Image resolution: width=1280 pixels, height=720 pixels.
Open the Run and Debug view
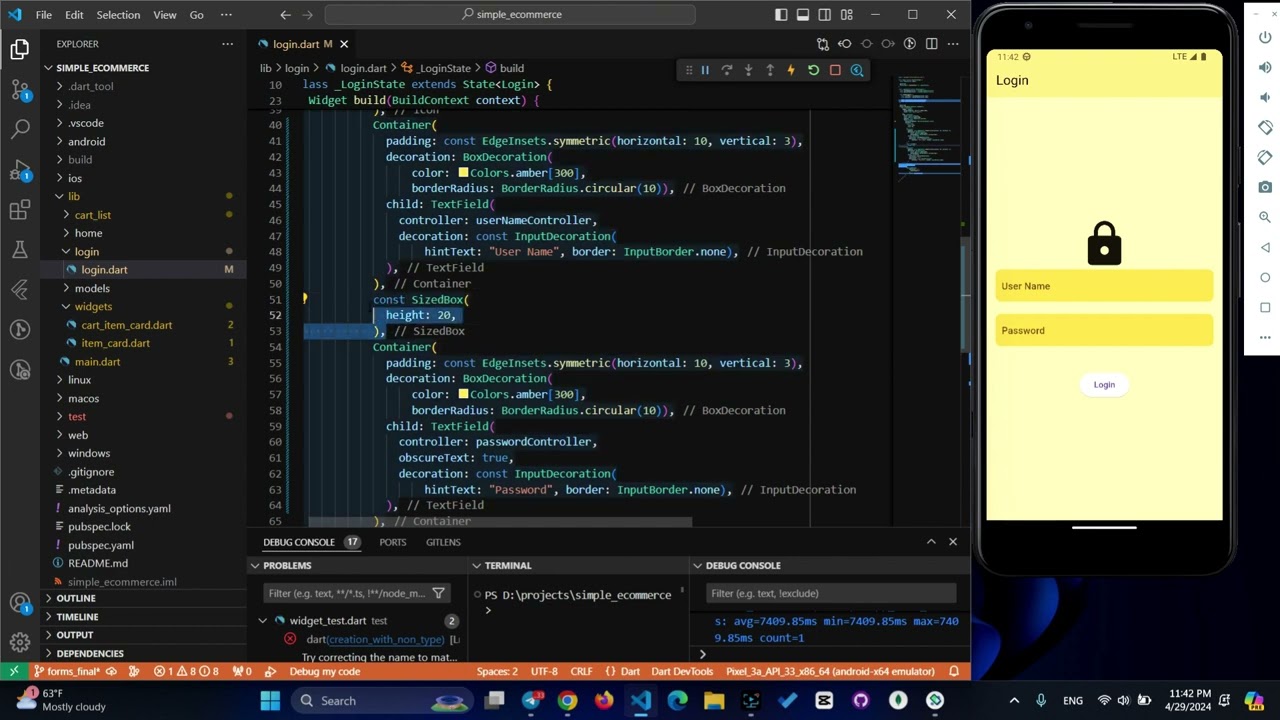point(20,169)
